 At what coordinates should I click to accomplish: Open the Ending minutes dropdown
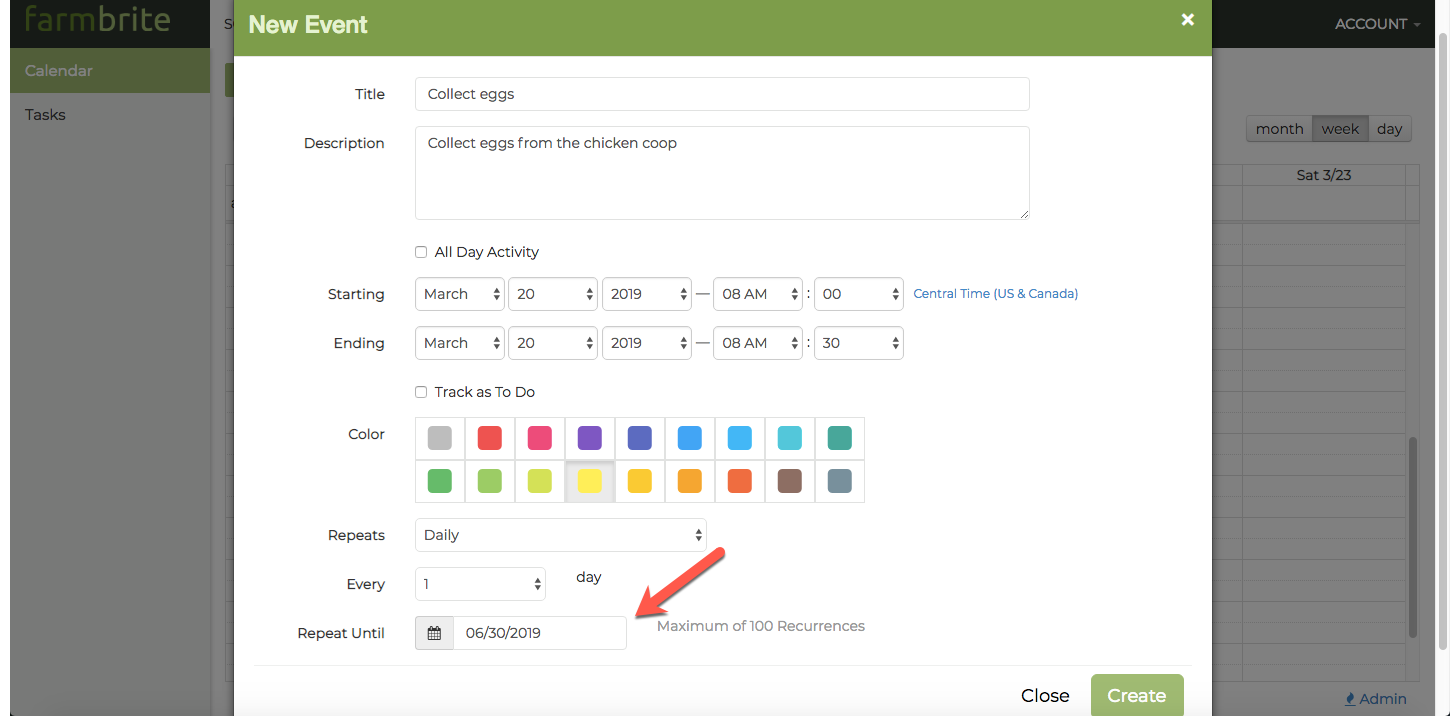coord(859,343)
